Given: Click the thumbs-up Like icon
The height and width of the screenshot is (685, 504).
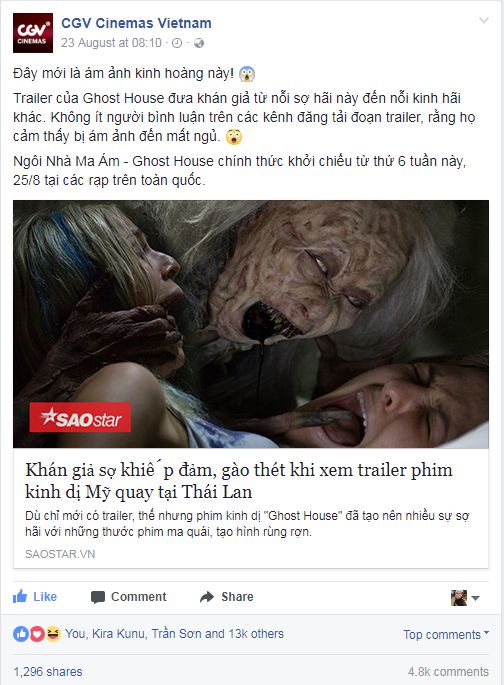Looking at the screenshot, I should click(x=20, y=596).
